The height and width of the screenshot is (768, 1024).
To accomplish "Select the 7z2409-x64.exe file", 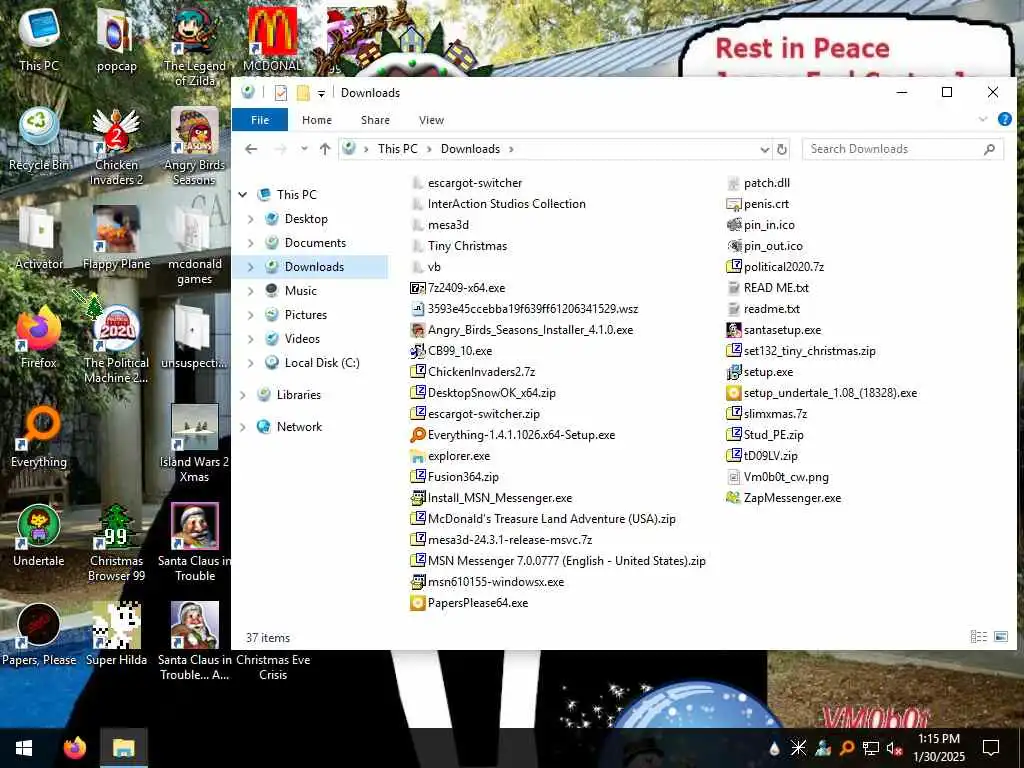I will click(x=457, y=288).
